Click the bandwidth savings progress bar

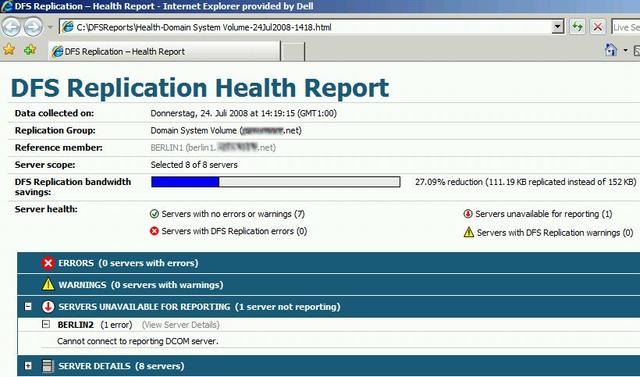tap(276, 182)
